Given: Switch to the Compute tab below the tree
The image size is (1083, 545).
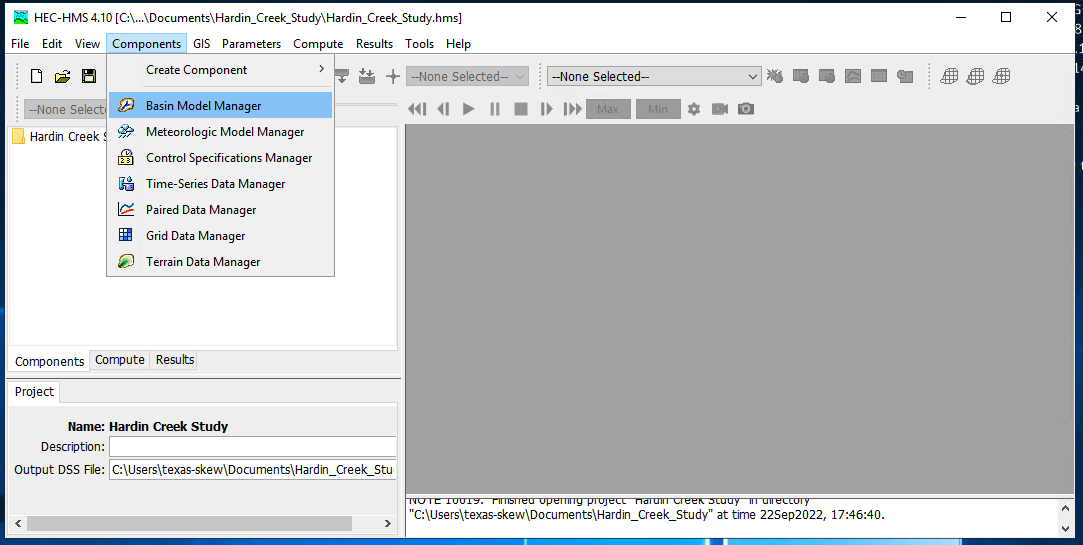Looking at the screenshot, I should click(x=119, y=360).
